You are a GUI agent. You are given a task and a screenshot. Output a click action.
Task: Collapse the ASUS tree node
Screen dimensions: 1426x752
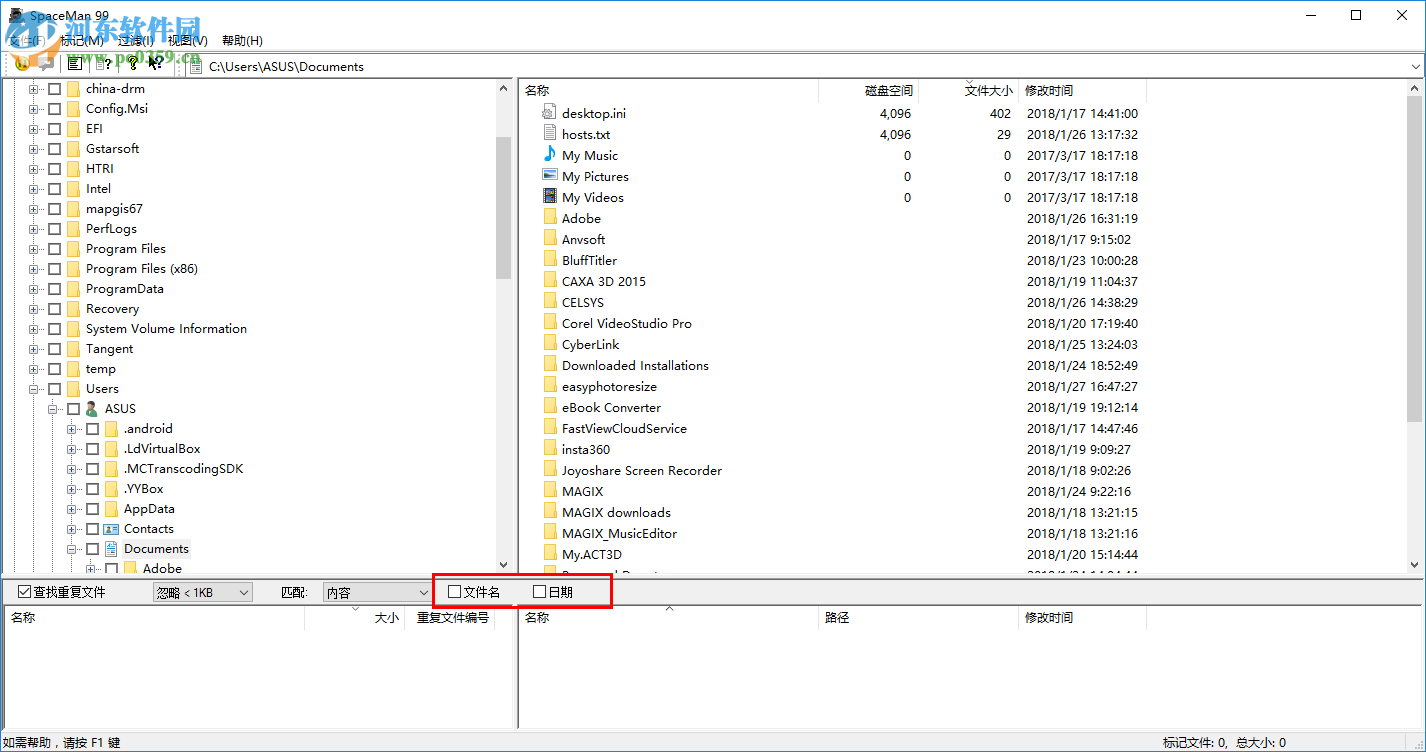53,408
